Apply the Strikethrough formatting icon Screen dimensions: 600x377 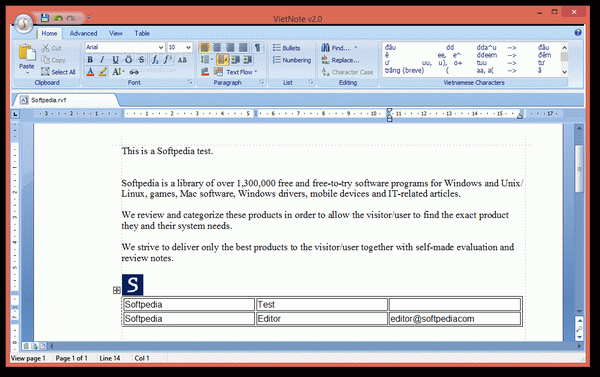click(141, 60)
